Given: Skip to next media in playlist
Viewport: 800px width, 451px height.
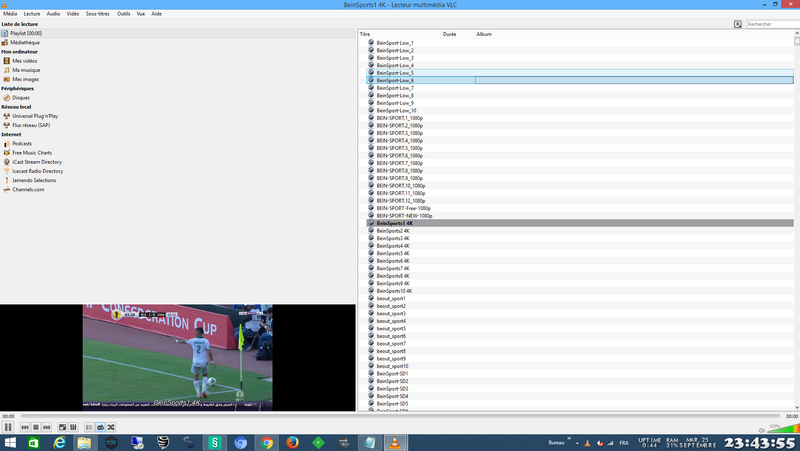Looking at the screenshot, I should pos(47,427).
